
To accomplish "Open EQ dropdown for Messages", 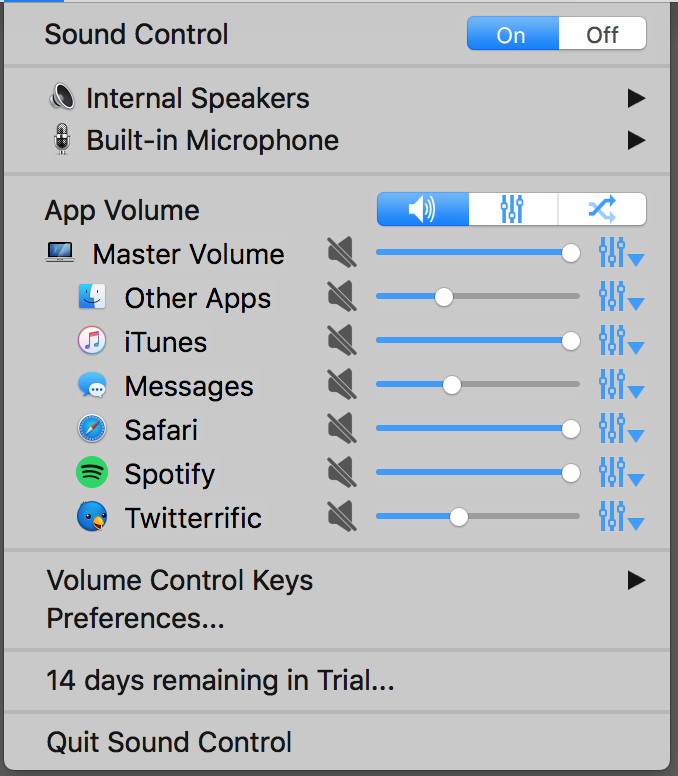I will [621, 385].
